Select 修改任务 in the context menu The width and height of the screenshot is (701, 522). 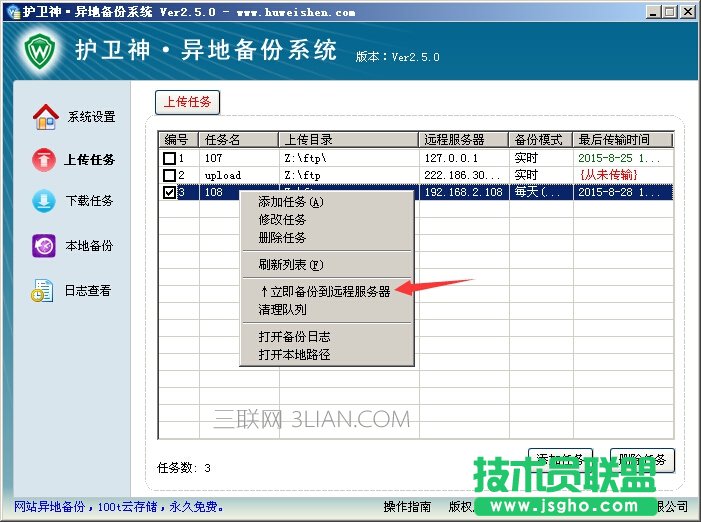(282, 220)
